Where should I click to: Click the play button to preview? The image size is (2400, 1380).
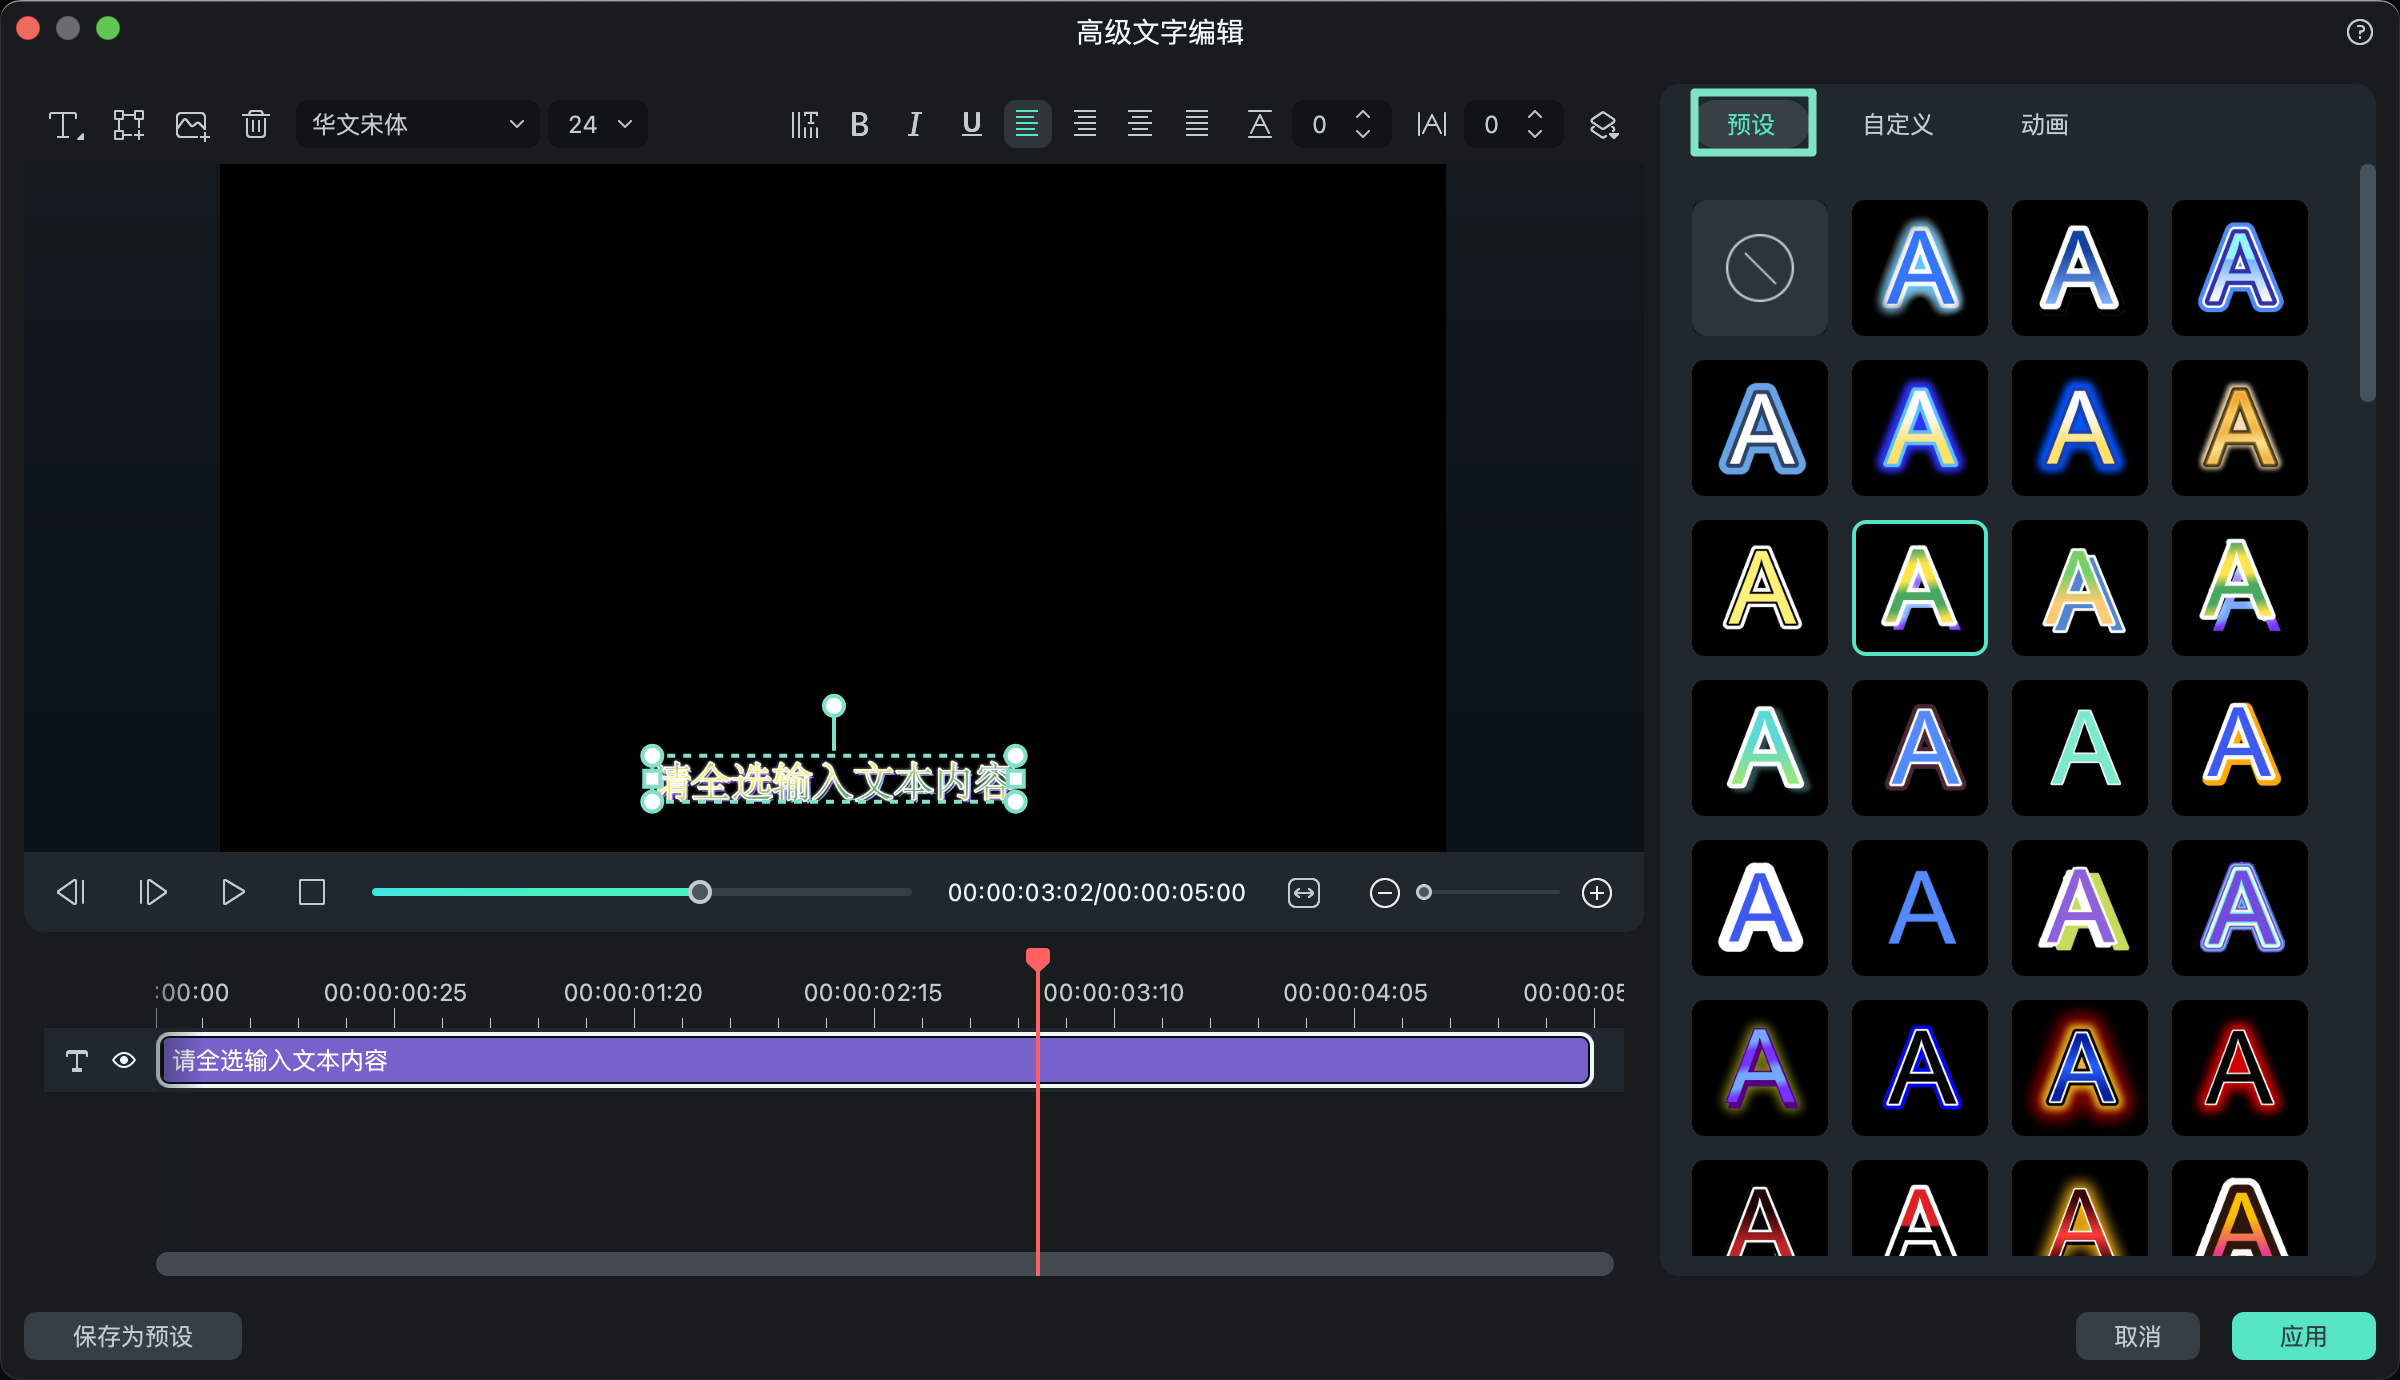pos(231,894)
